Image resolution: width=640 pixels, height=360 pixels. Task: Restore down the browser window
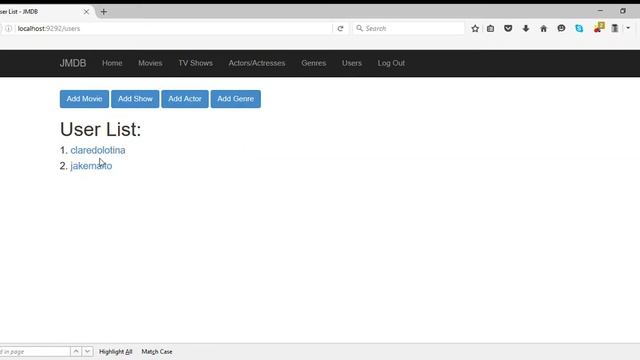622,11
